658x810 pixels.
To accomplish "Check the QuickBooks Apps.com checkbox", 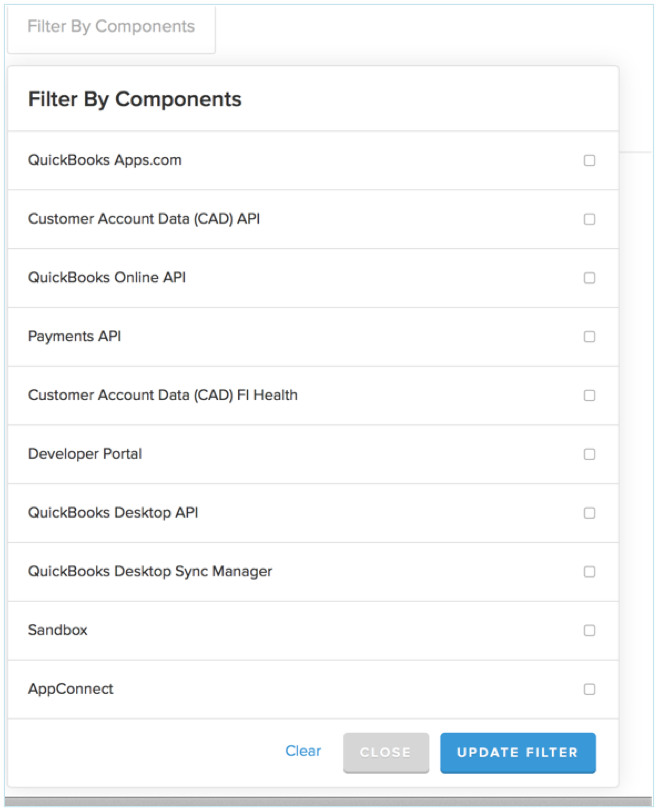I will [x=589, y=161].
